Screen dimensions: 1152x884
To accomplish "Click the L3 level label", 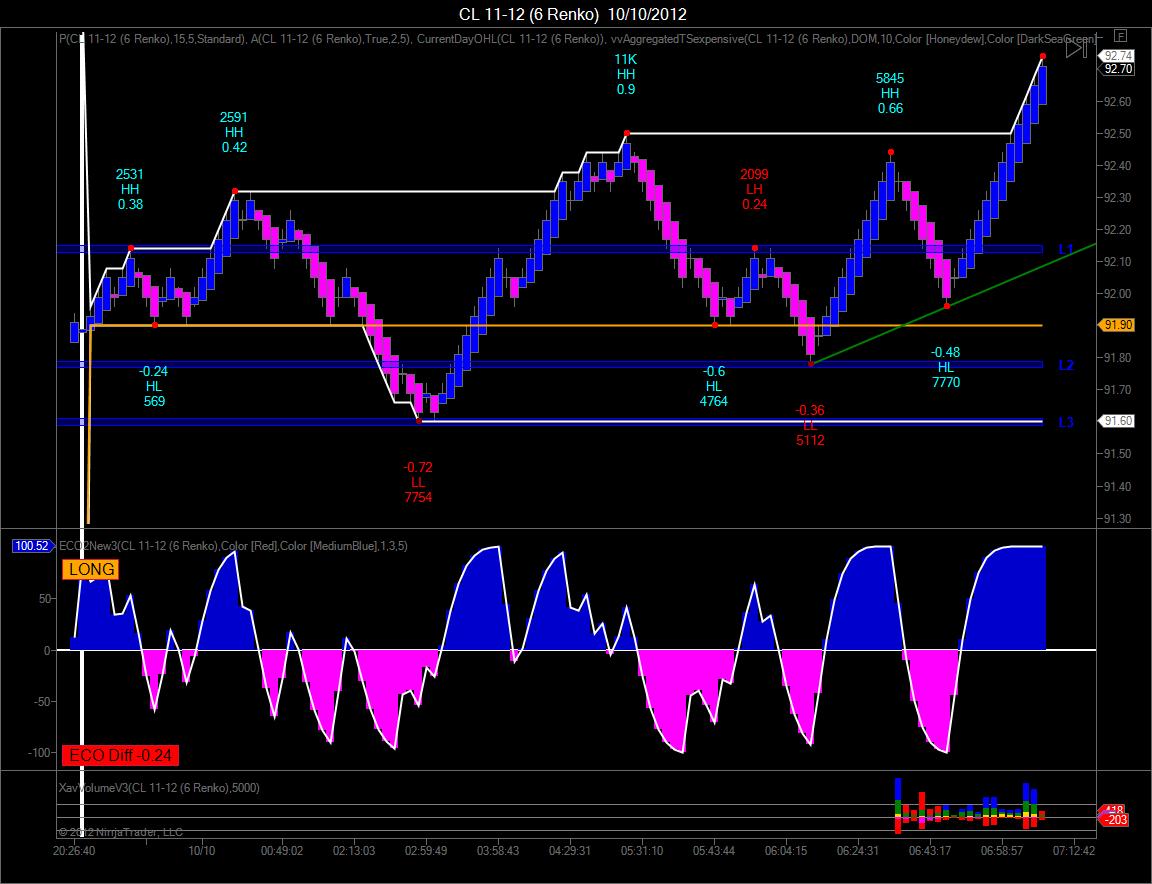I will [x=1066, y=422].
